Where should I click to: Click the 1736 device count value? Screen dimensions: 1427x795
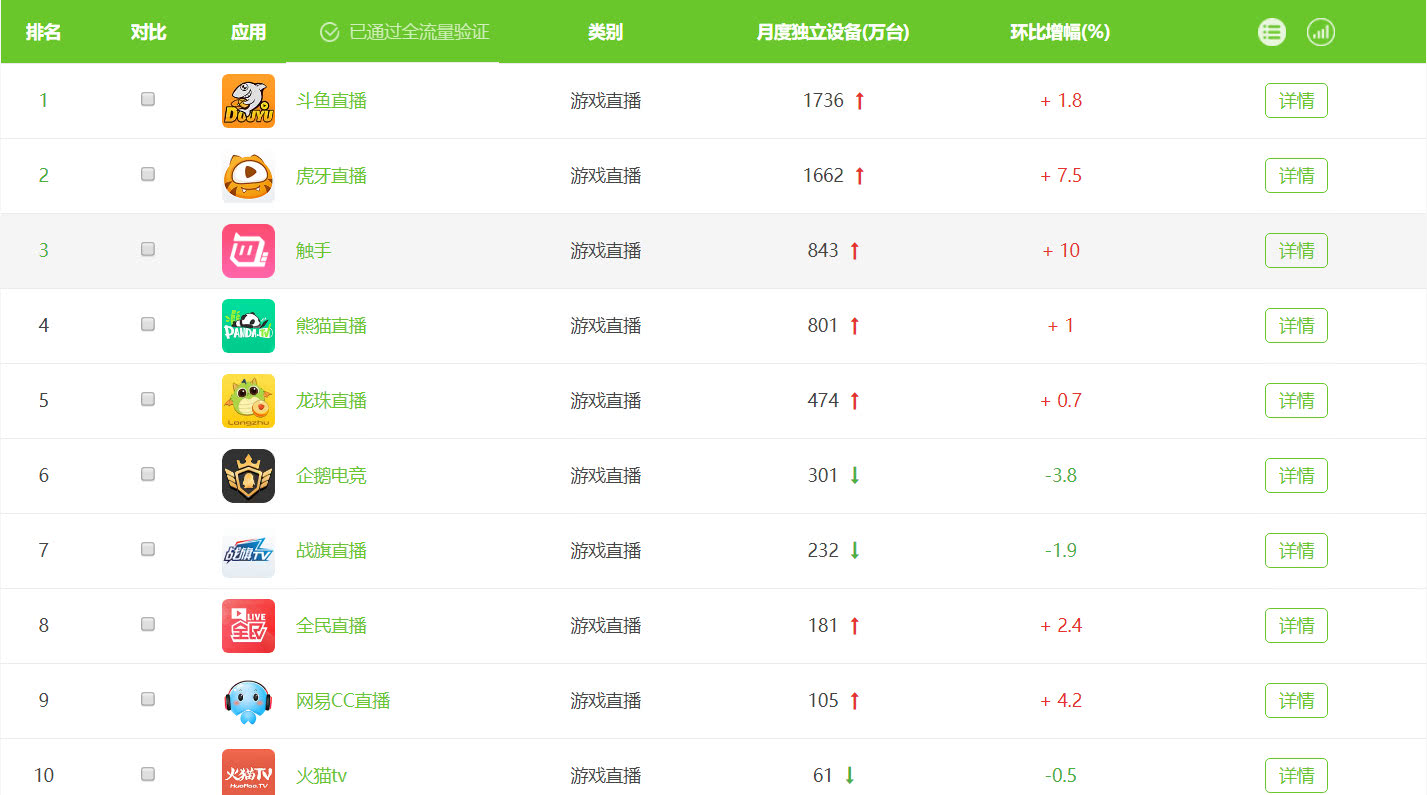coord(823,101)
